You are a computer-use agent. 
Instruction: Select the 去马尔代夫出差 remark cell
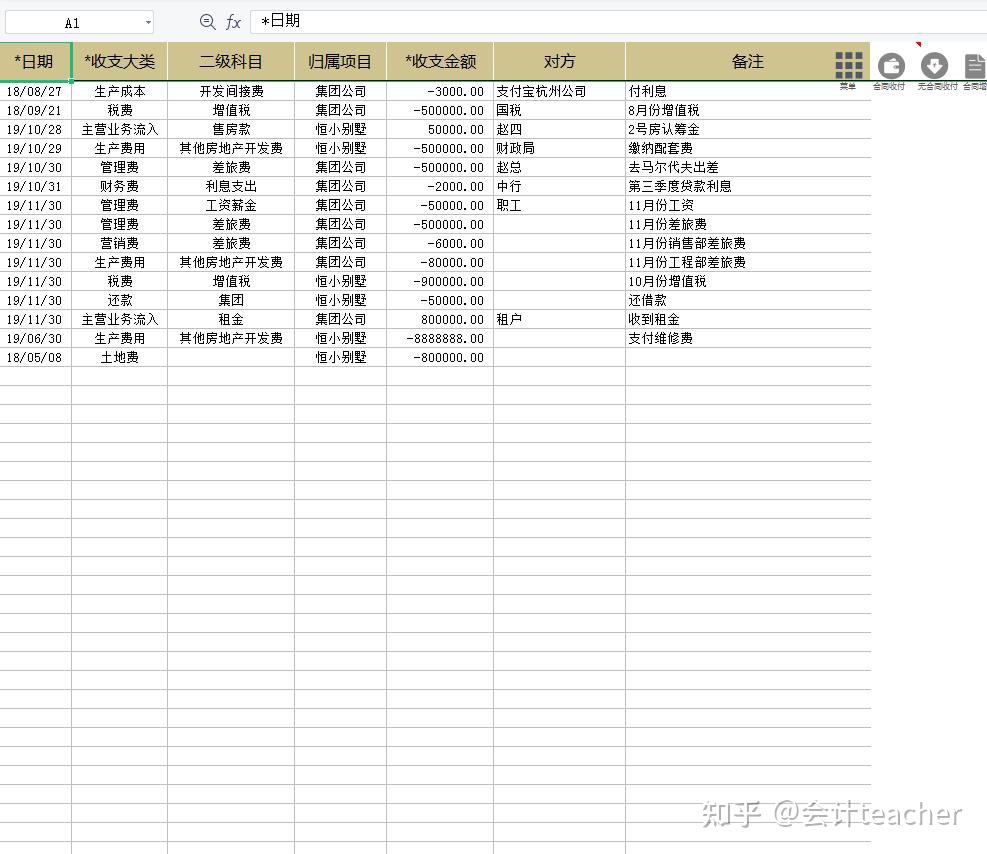pyautogui.click(x=748, y=167)
